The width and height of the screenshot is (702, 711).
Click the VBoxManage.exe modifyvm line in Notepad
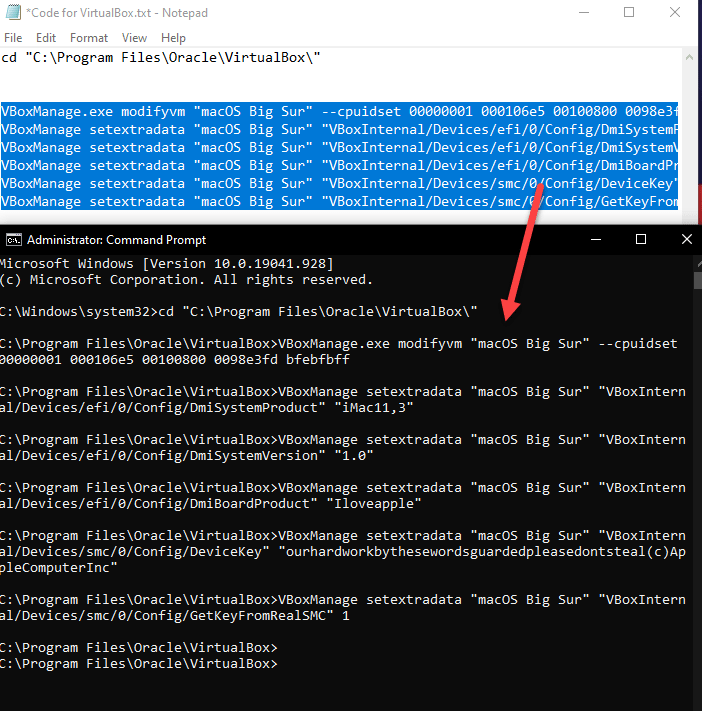point(339,111)
